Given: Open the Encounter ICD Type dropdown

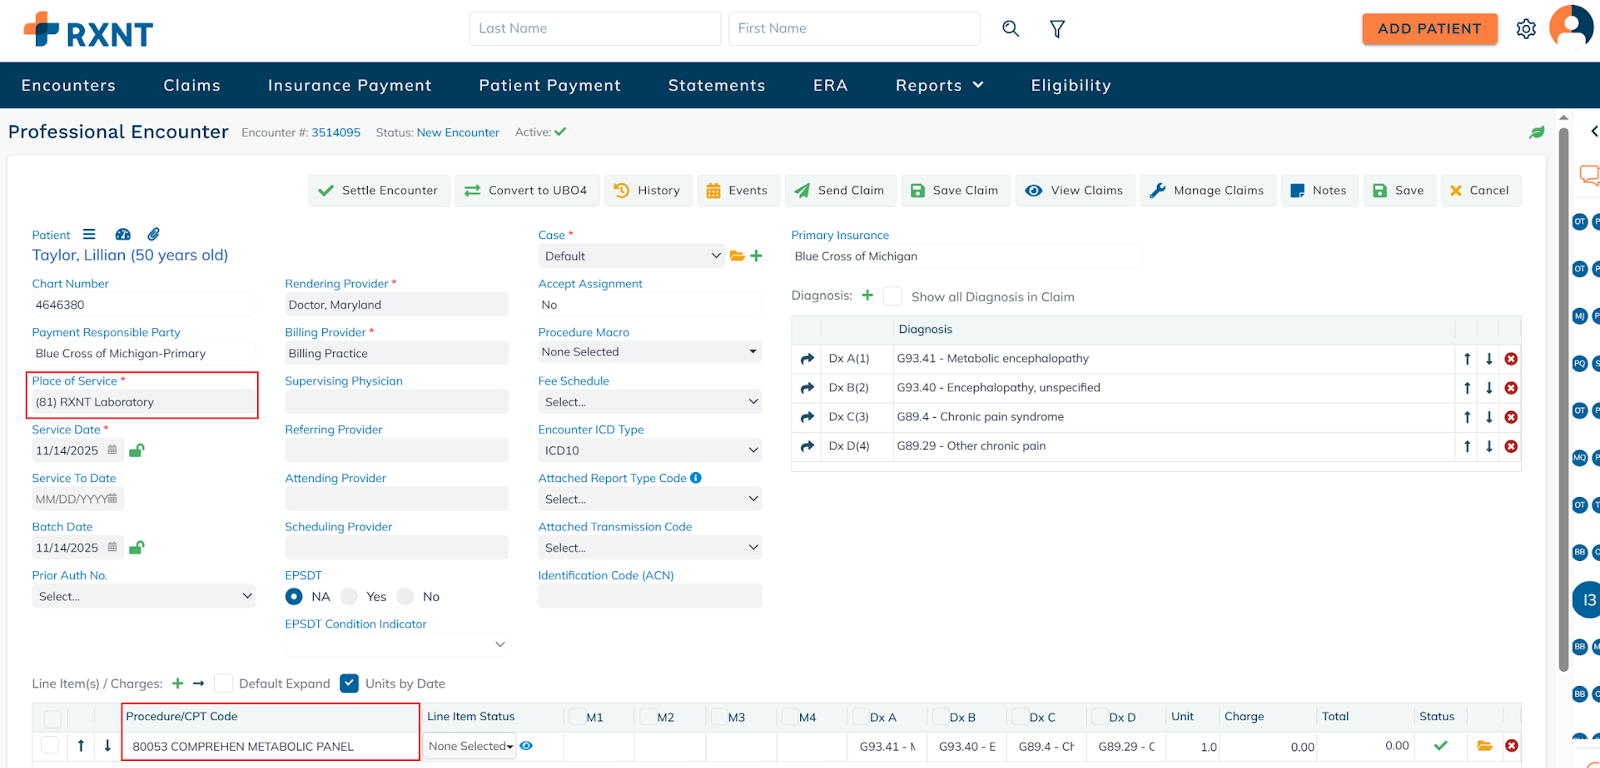Looking at the screenshot, I should pyautogui.click(x=650, y=451).
